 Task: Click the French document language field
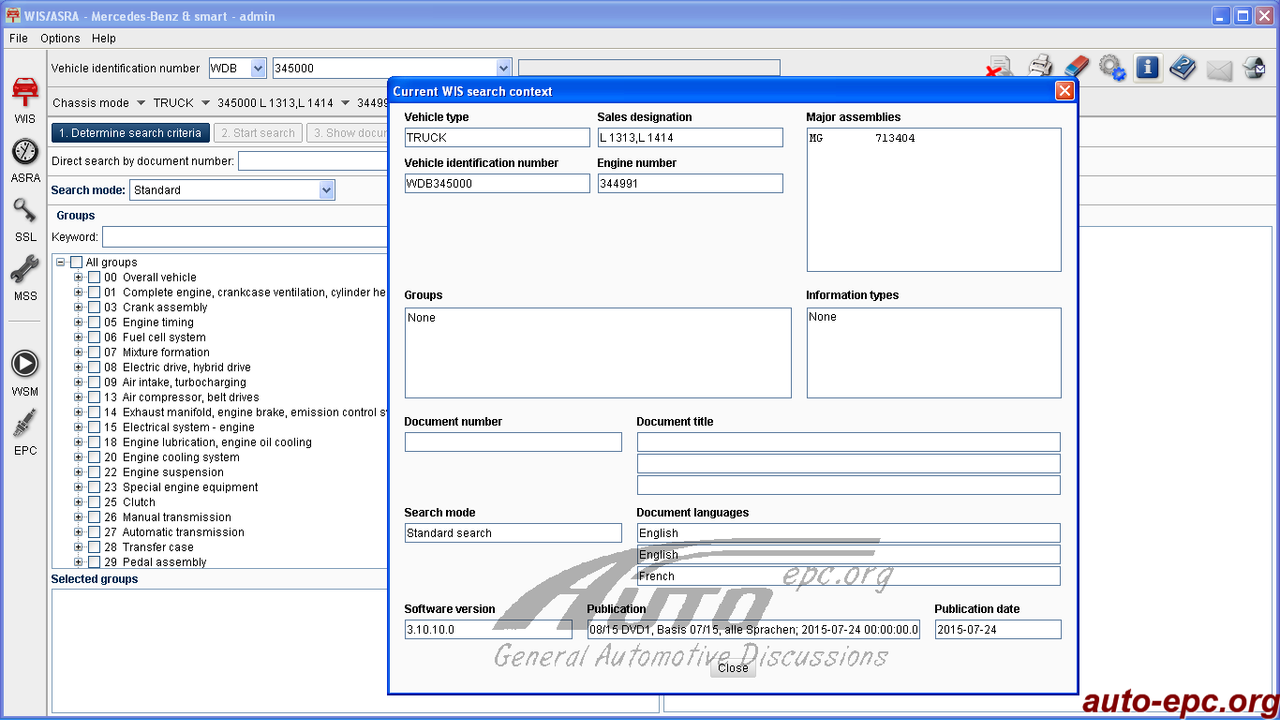click(x=848, y=576)
